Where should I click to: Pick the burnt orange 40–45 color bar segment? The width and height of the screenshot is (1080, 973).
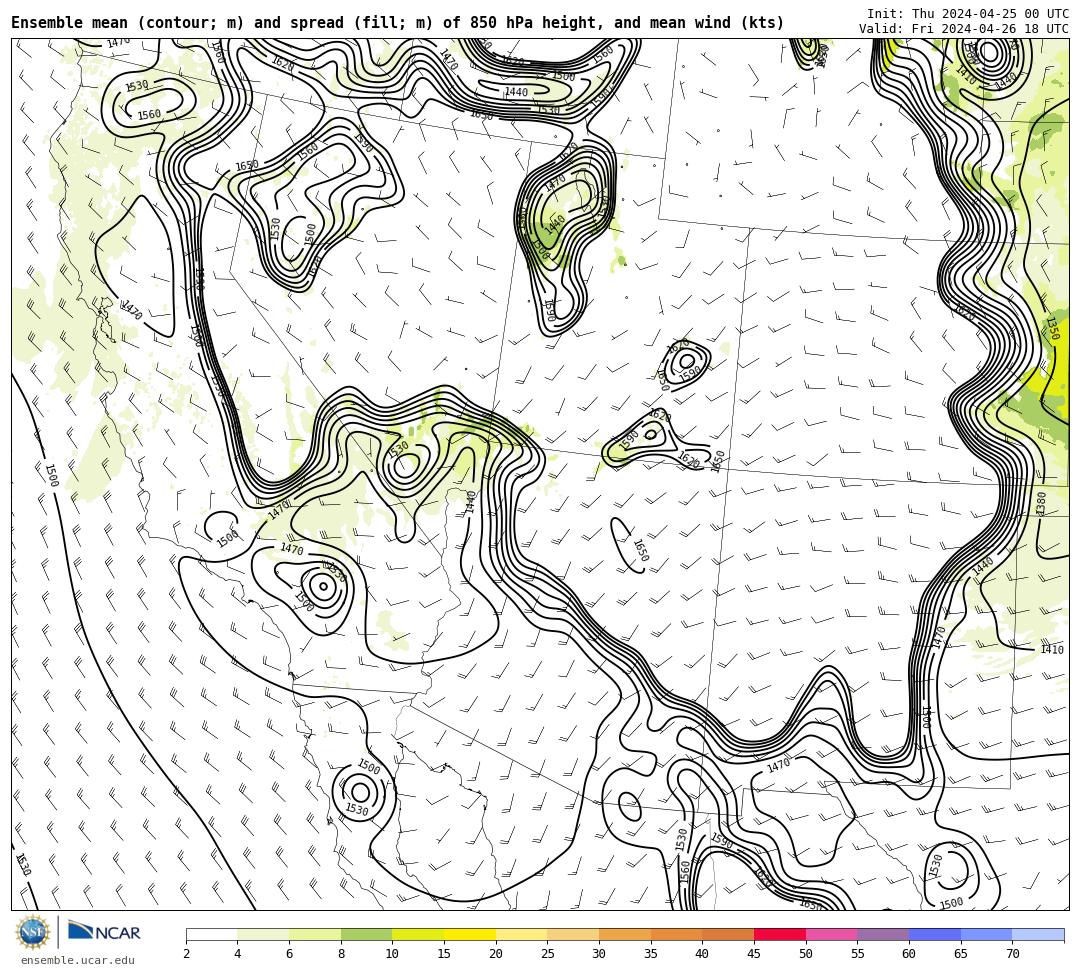(x=728, y=934)
